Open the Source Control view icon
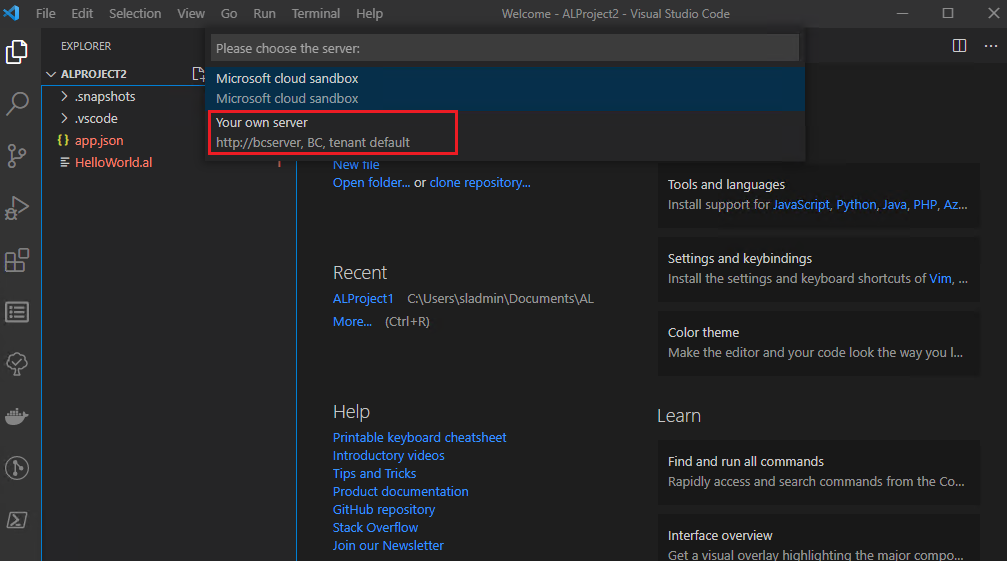This screenshot has width=1007, height=561. [x=17, y=156]
